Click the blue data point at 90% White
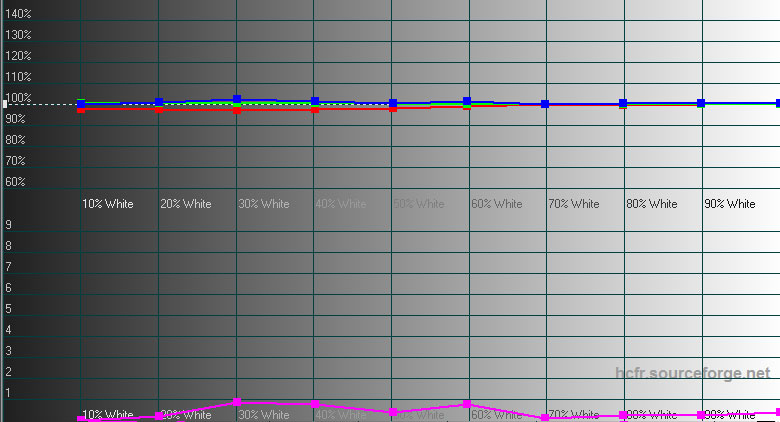Viewport: 780px width, 422px height. pyautogui.click(x=701, y=103)
